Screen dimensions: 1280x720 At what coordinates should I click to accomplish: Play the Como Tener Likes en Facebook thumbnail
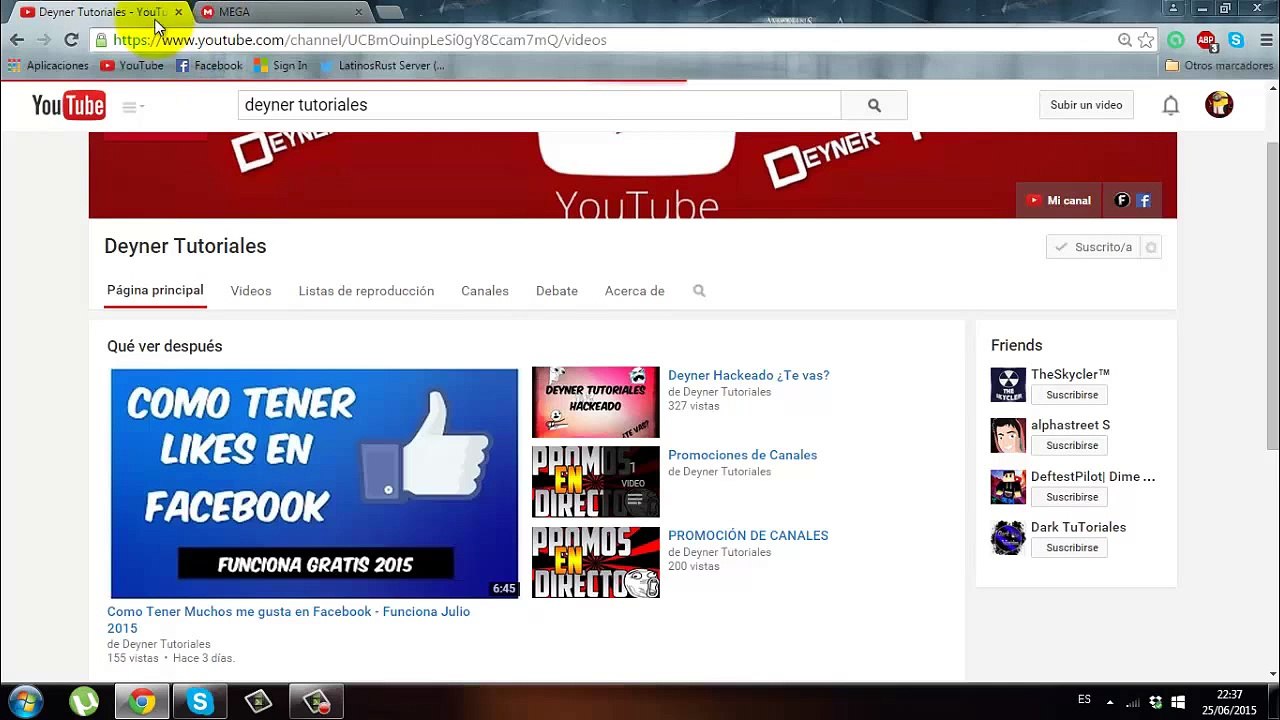click(314, 483)
